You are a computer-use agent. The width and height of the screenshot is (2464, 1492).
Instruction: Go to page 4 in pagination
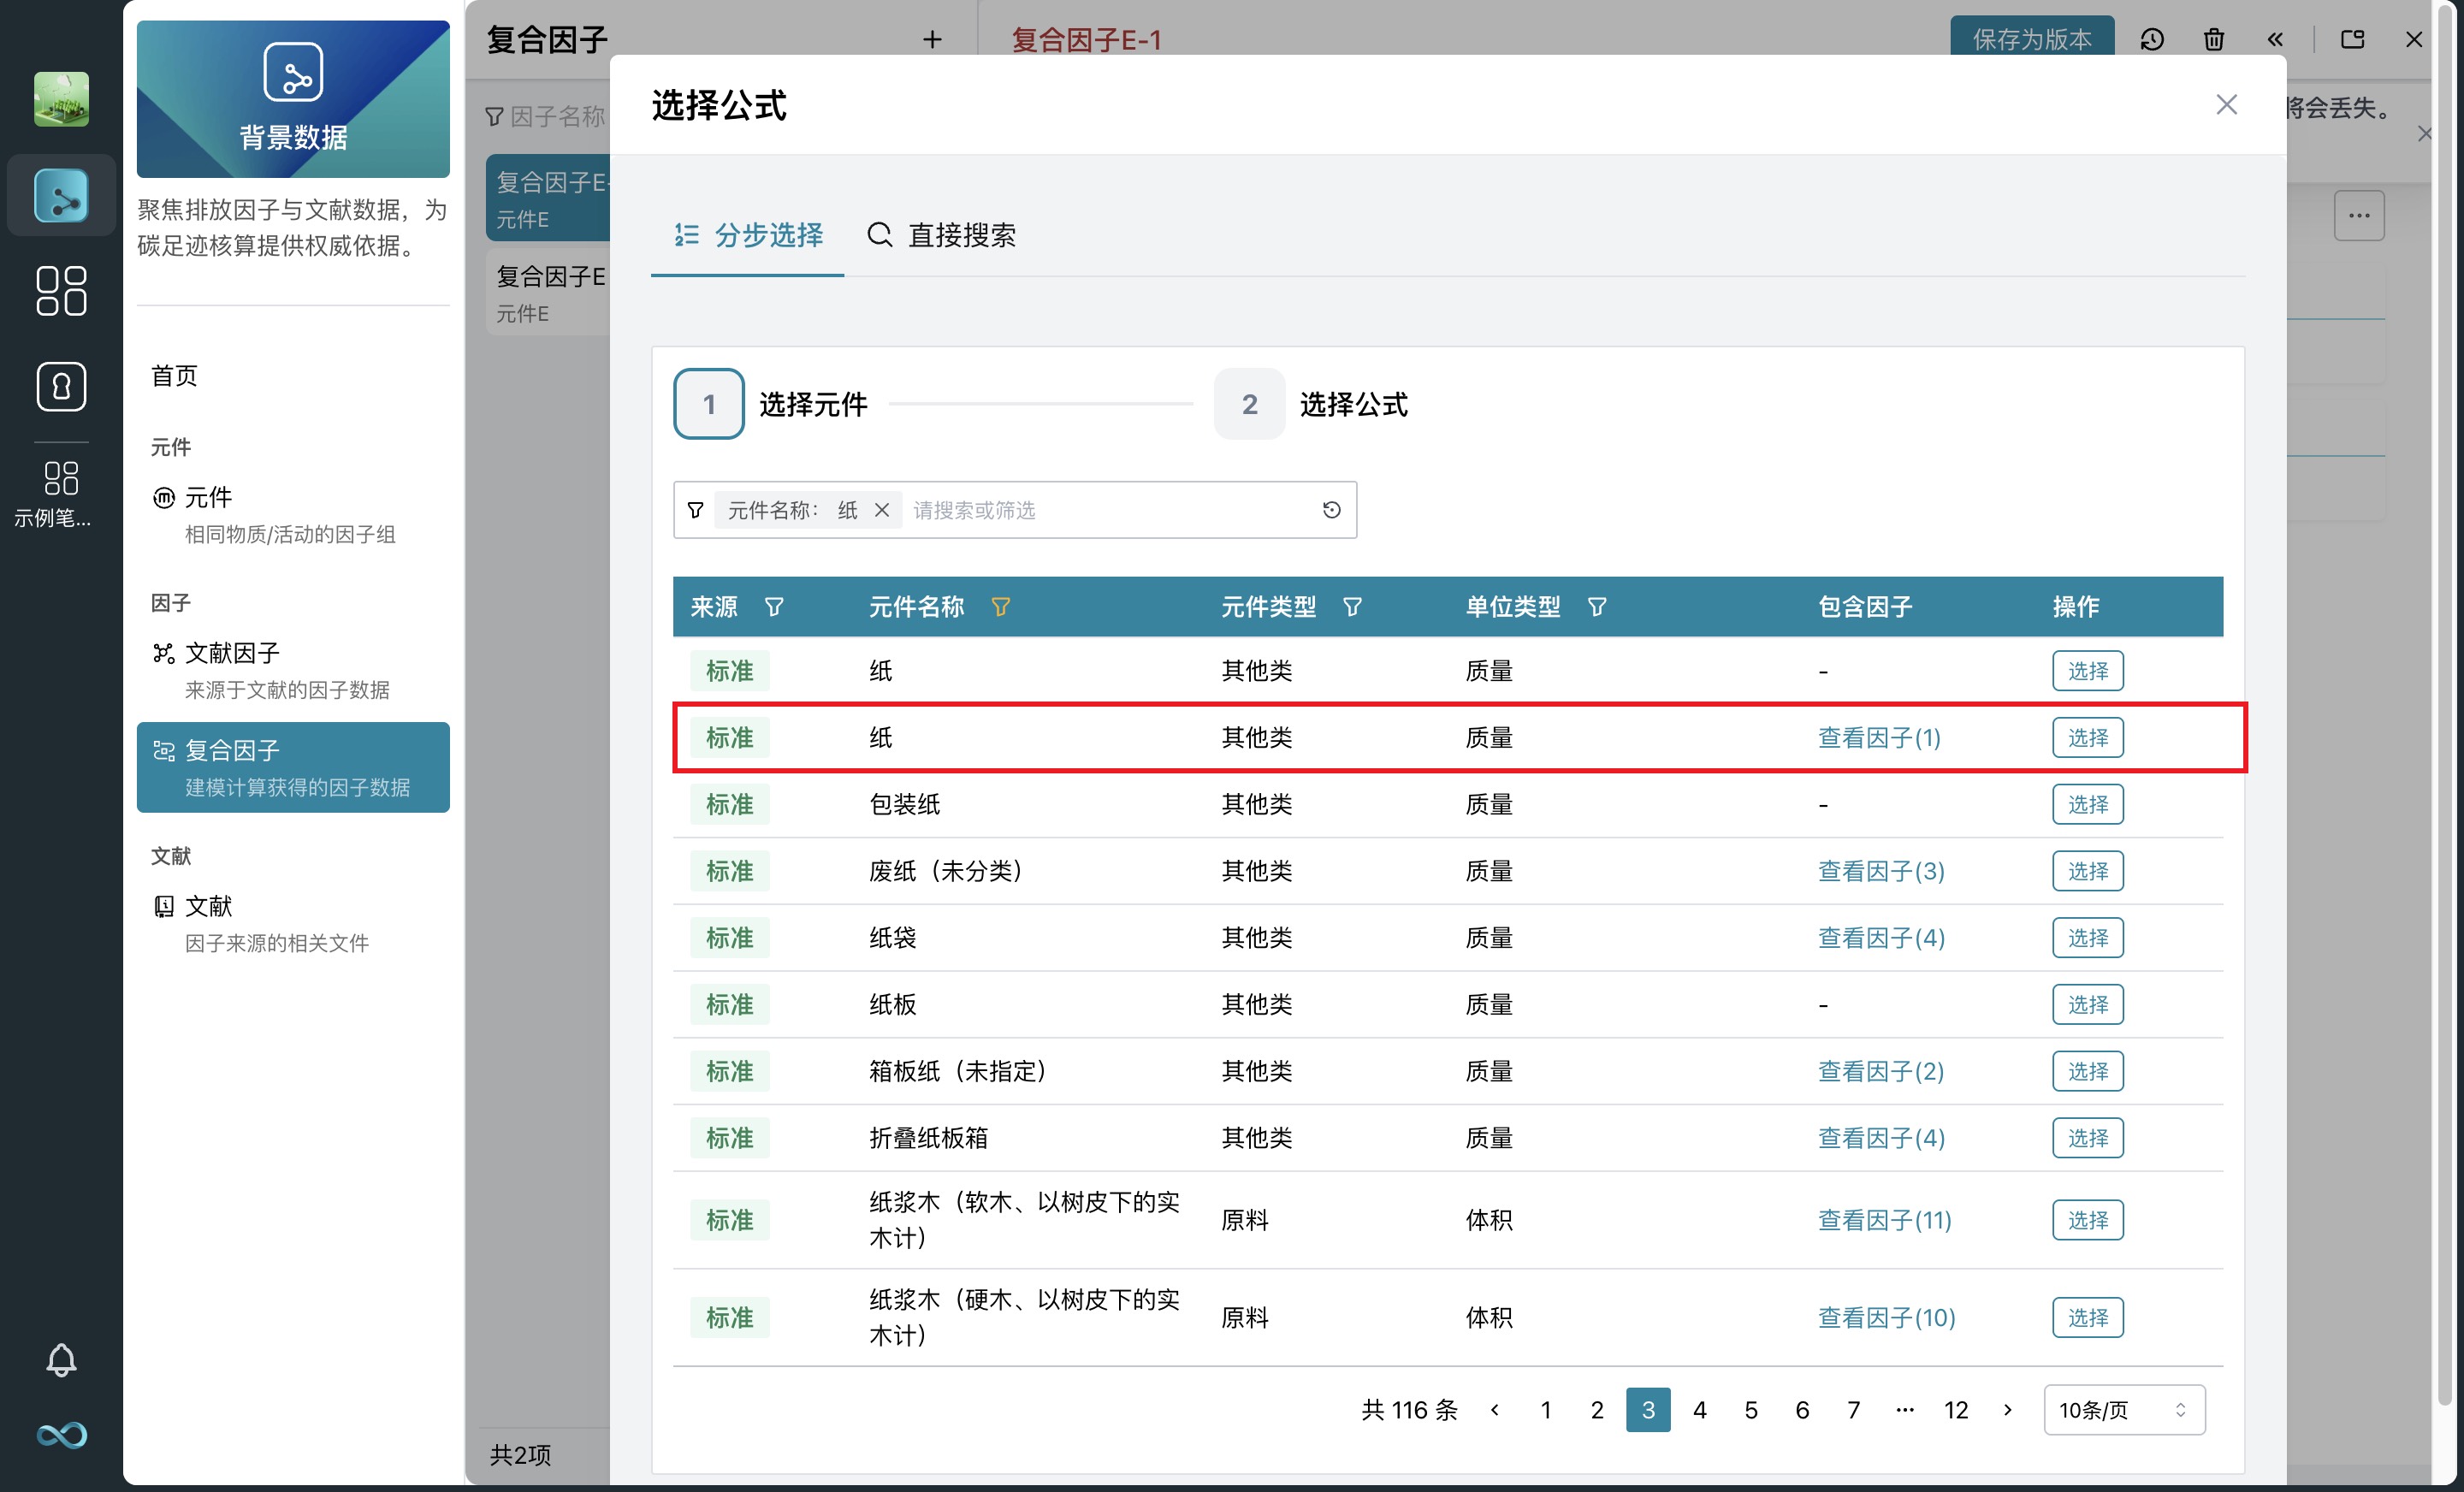tap(1699, 1410)
